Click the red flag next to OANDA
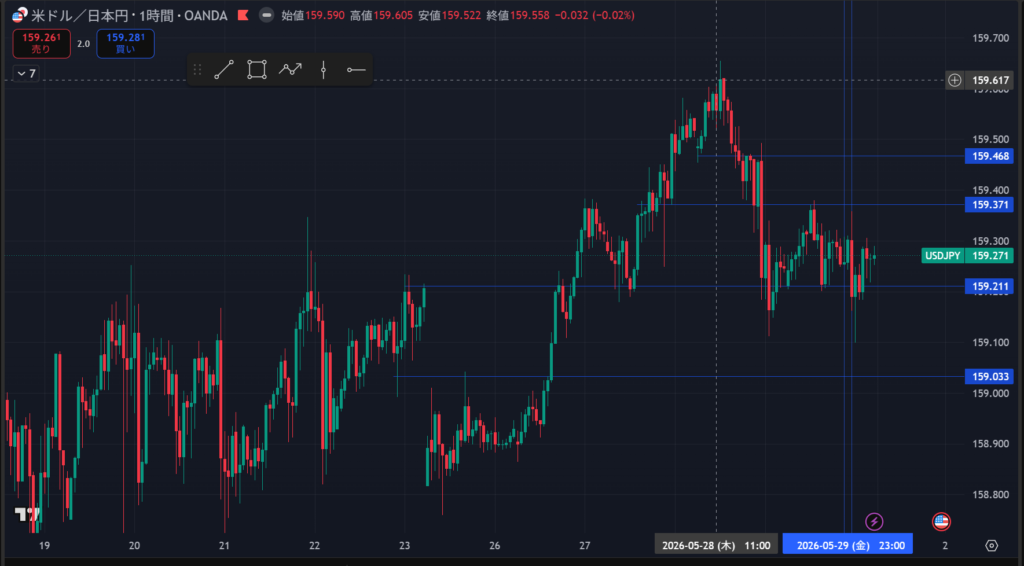Image resolution: width=1024 pixels, height=566 pixels. (243, 15)
